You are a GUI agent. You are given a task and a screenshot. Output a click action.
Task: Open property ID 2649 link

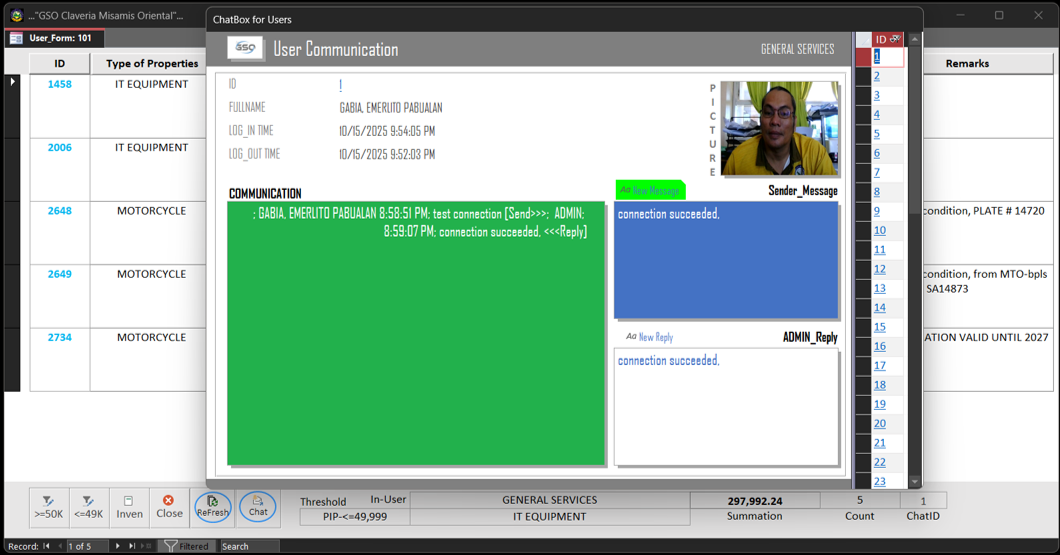[59, 274]
